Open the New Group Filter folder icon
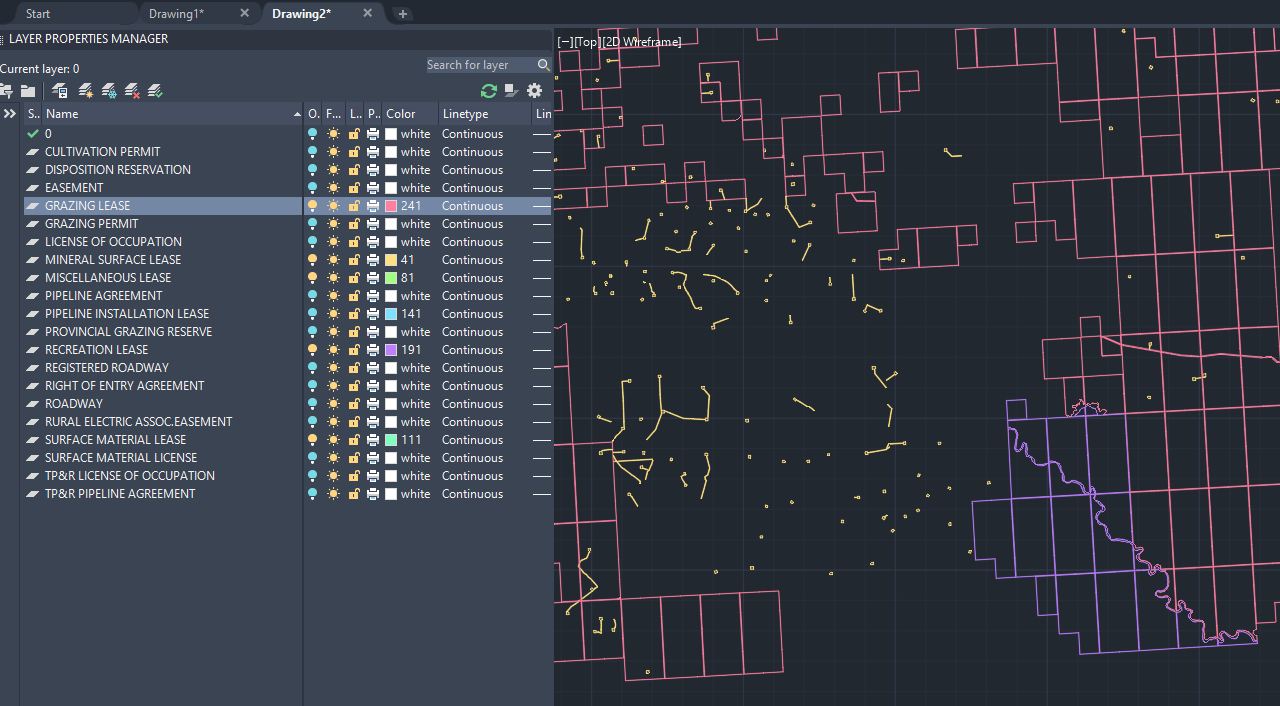Screen dimensions: 1280x706 (28, 90)
